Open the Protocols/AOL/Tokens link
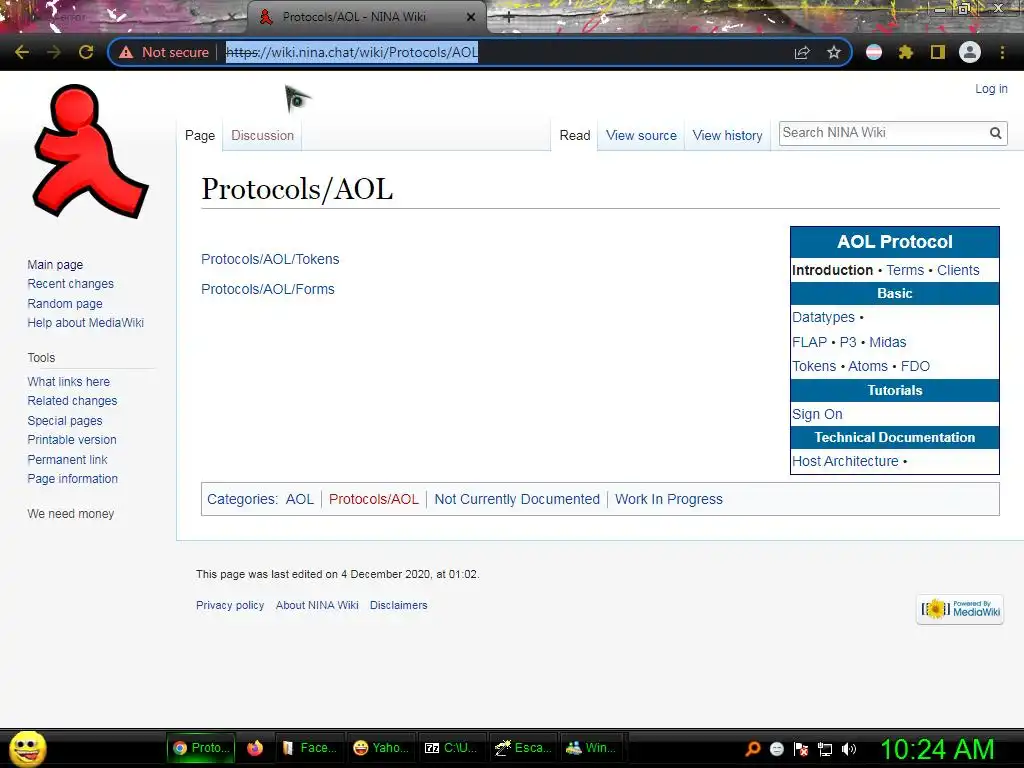Image resolution: width=1024 pixels, height=768 pixels. [270, 259]
